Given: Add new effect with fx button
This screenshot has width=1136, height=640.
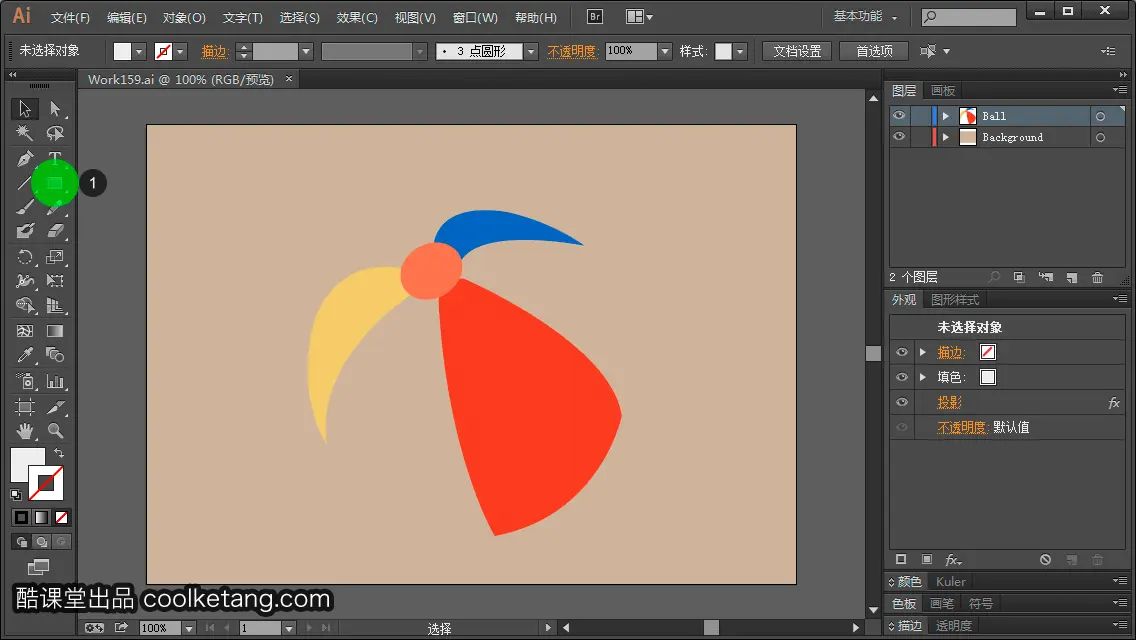Looking at the screenshot, I should [953, 560].
